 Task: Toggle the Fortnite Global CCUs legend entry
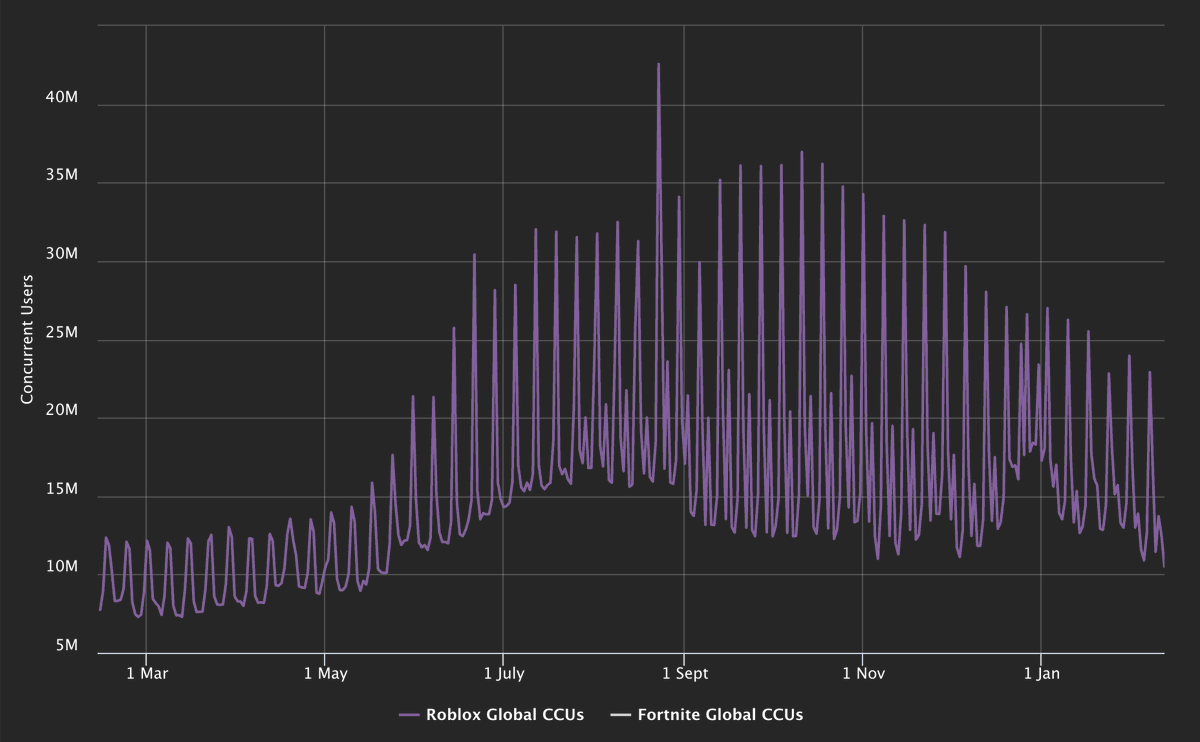tap(707, 715)
